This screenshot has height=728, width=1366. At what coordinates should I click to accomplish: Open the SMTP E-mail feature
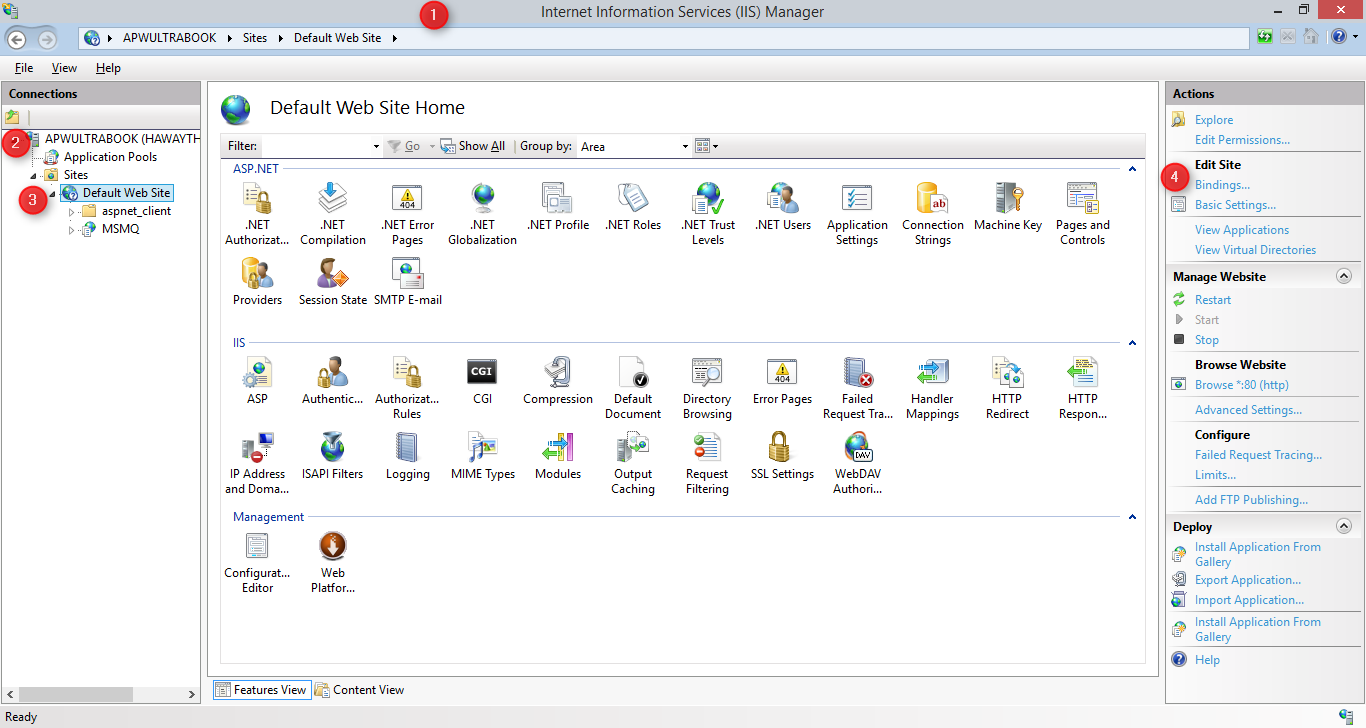tap(407, 282)
